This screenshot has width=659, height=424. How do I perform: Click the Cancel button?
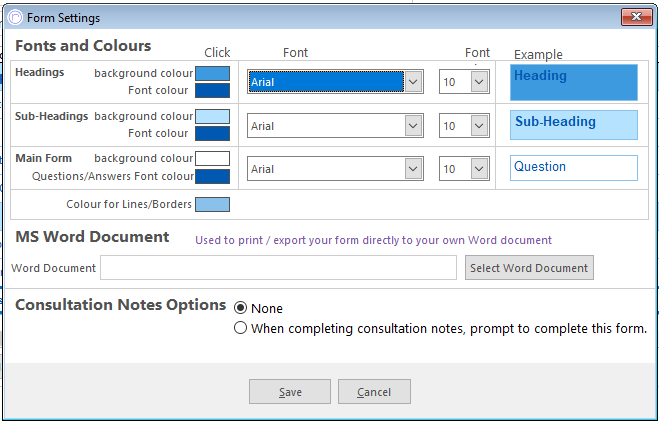click(374, 392)
